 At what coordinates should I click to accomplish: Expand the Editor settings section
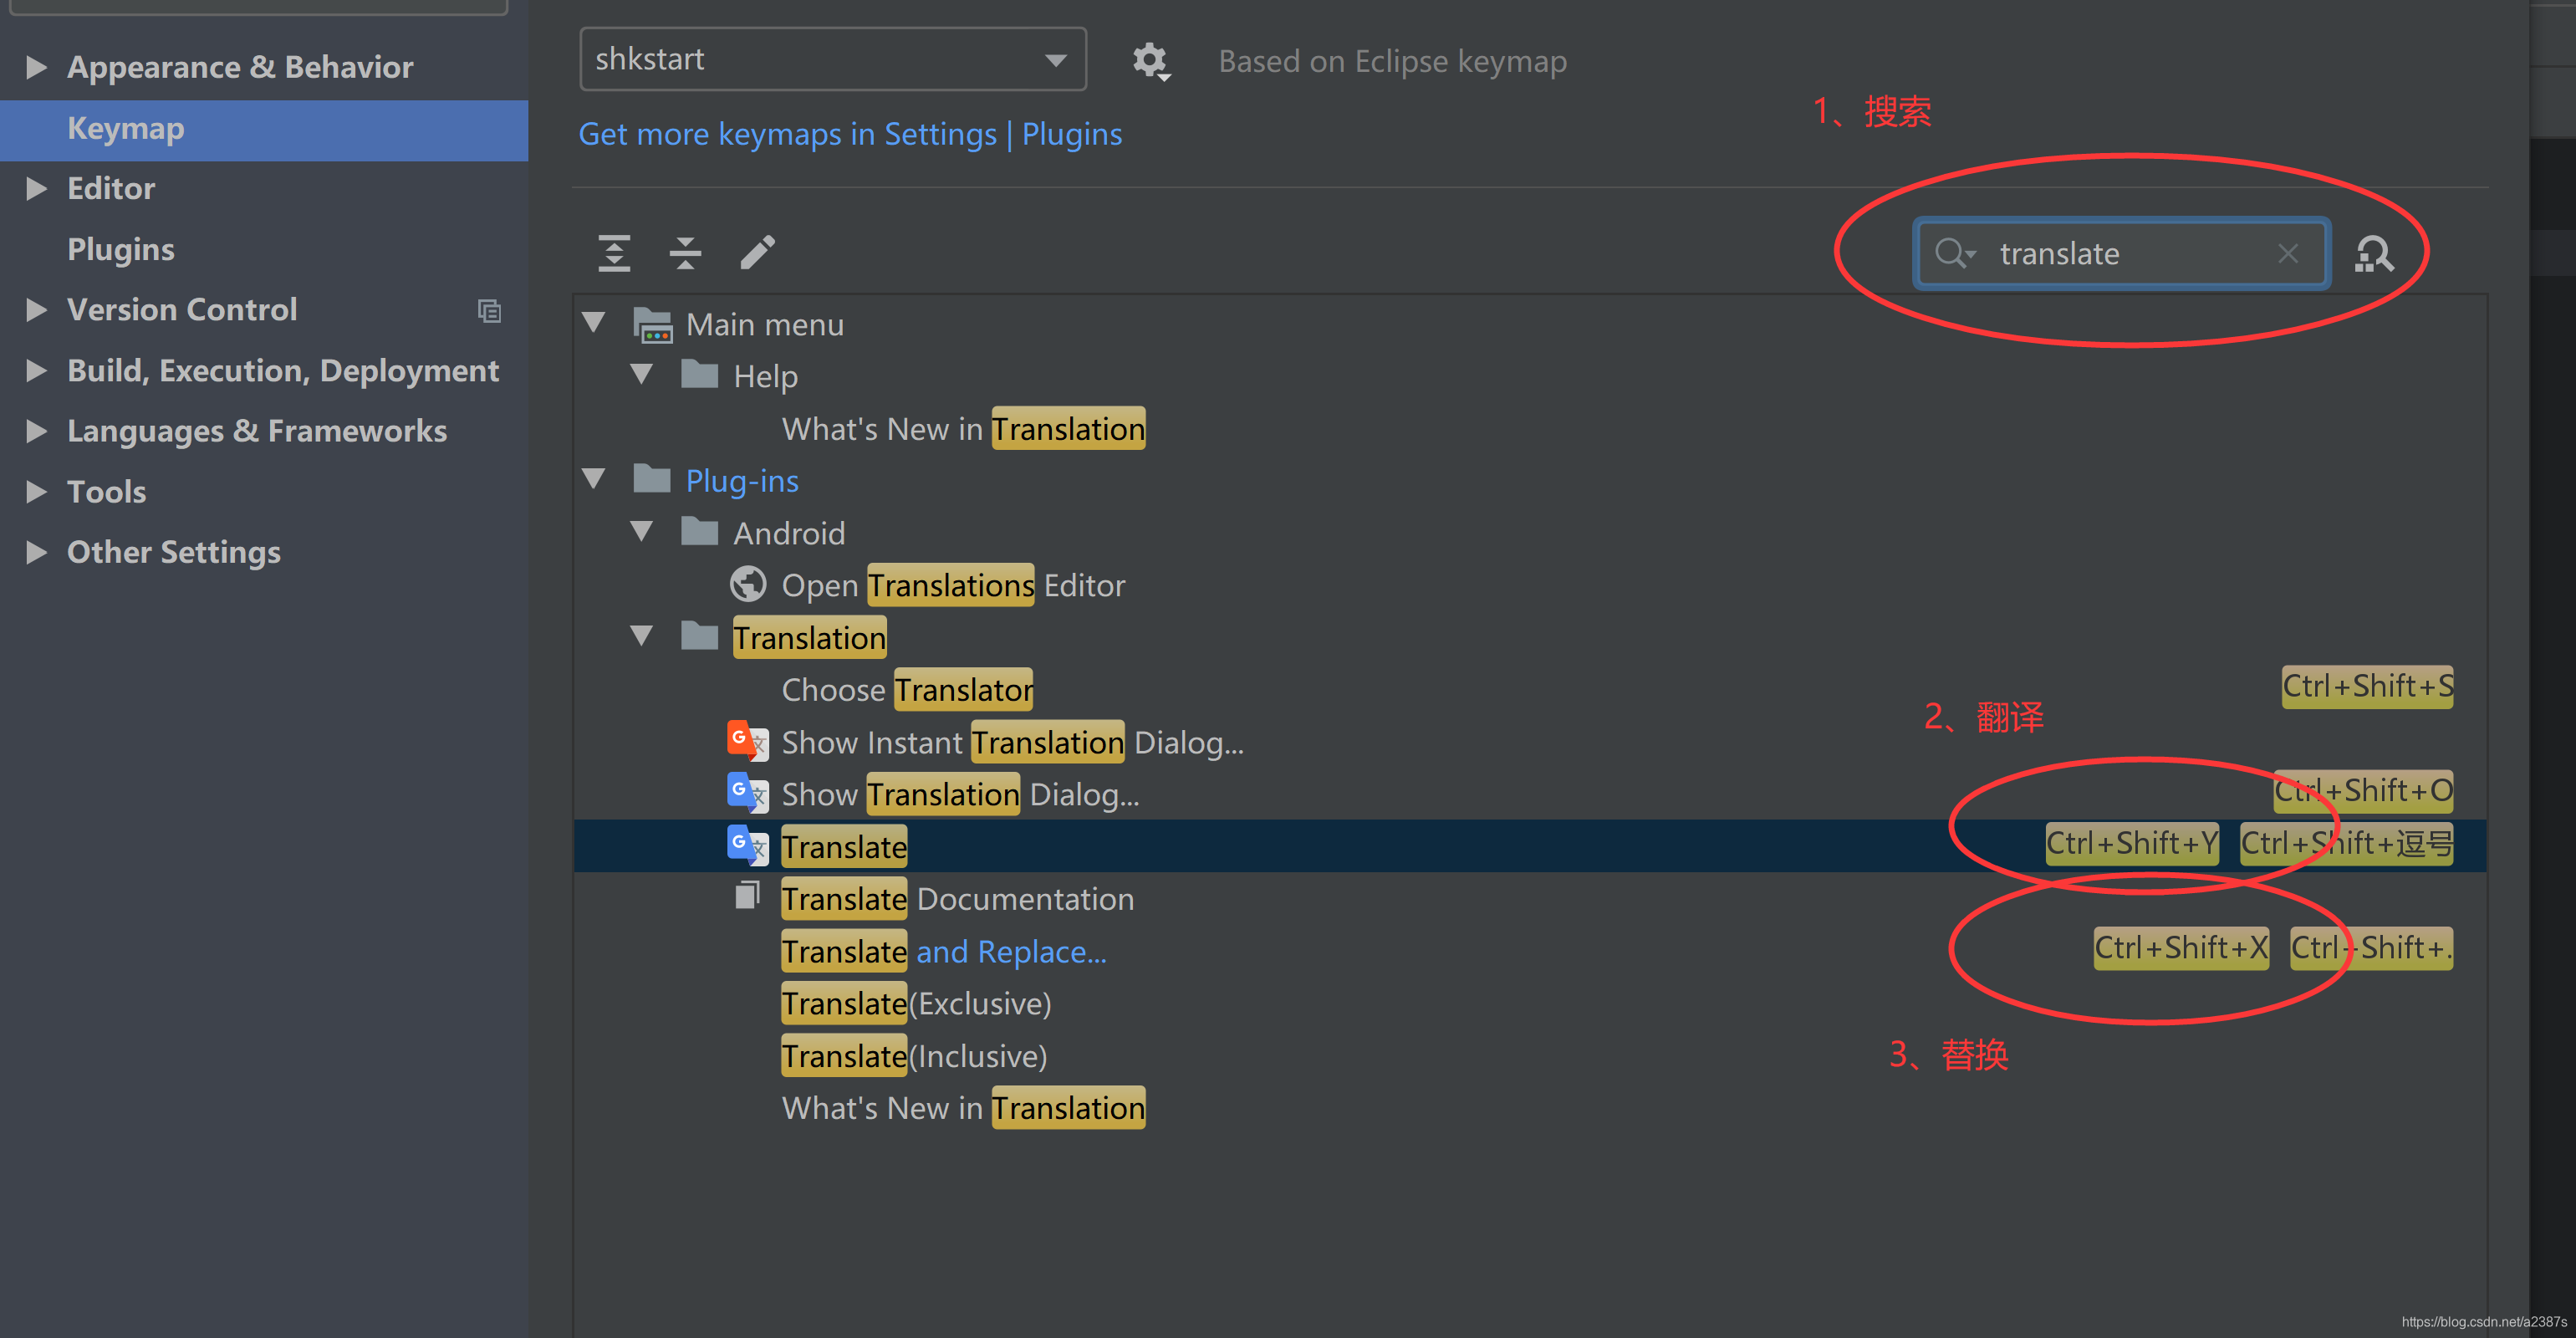(x=37, y=188)
